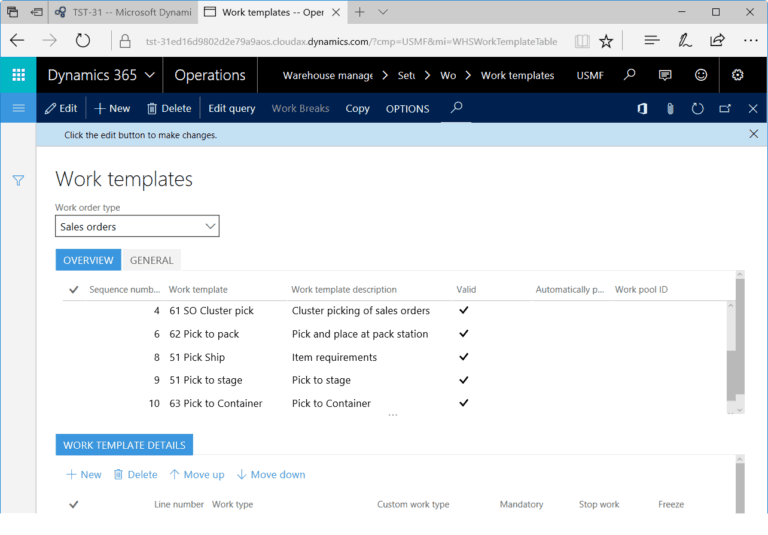Screen dimensions: 768x535
Task: Open the filter pane funnel icon
Action: [18, 181]
